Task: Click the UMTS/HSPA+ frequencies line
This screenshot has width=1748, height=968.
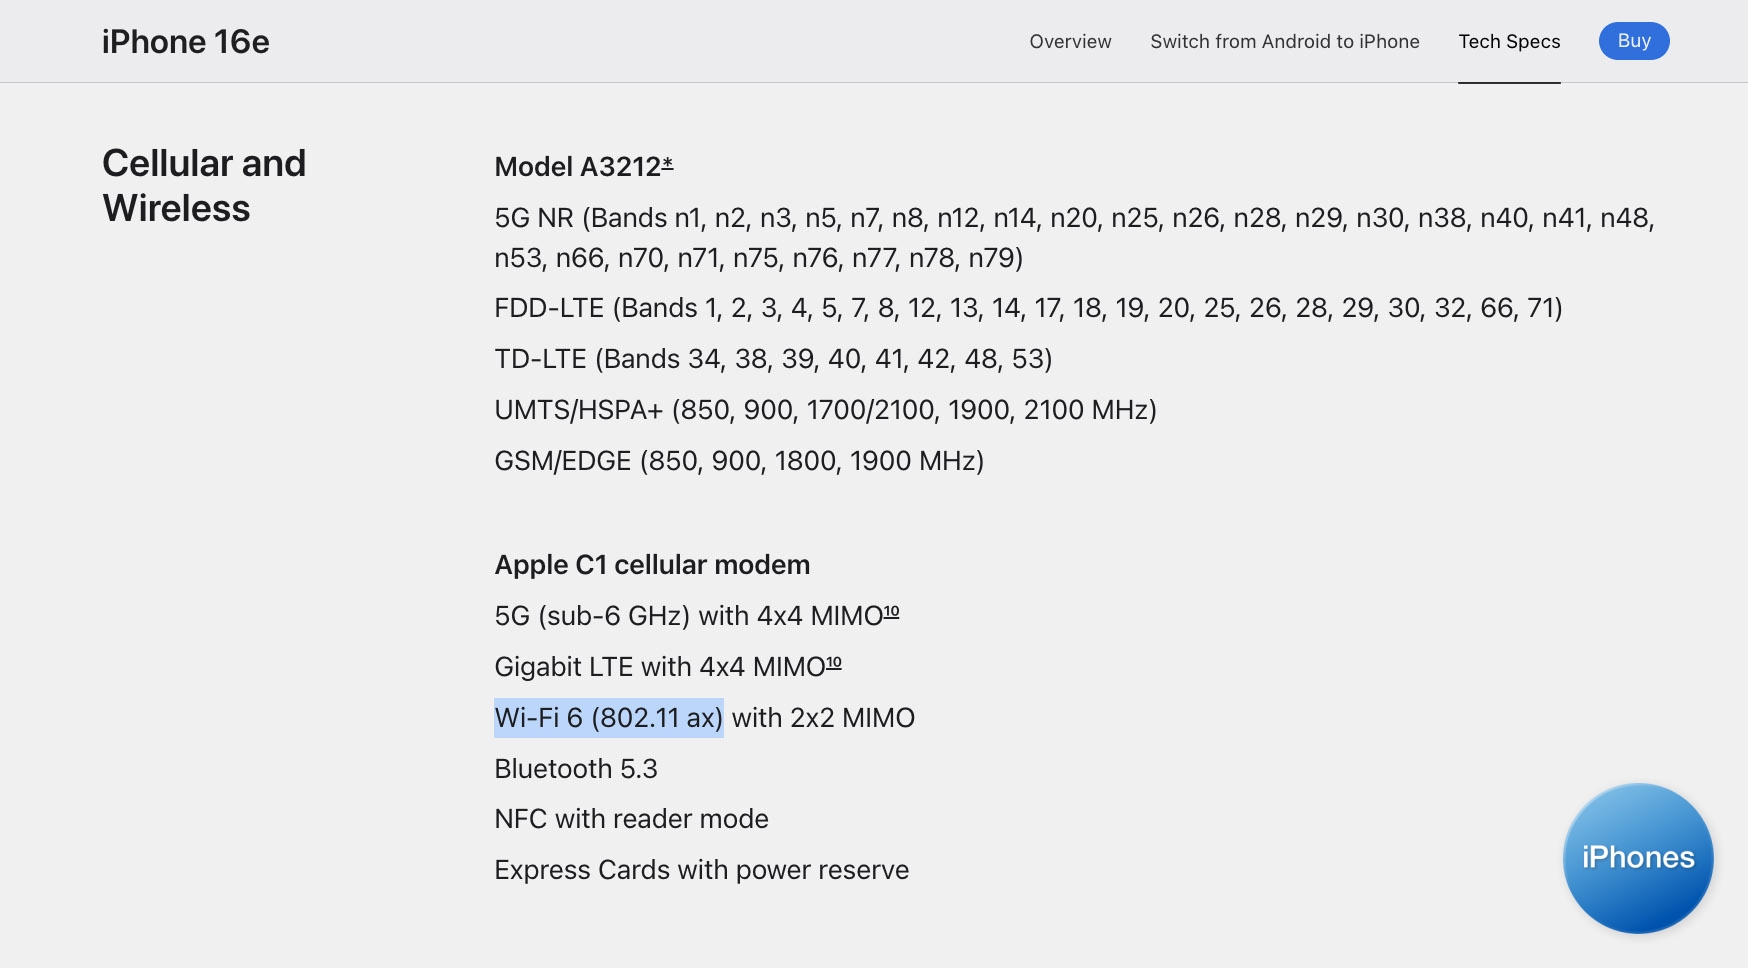Action: 825,410
